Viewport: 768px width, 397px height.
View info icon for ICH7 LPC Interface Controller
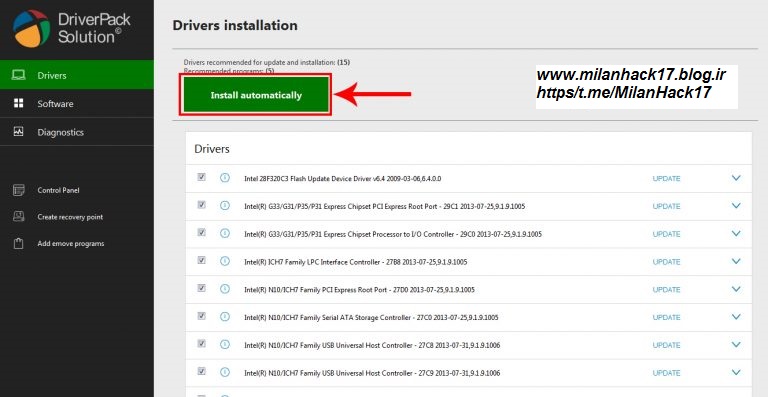[x=225, y=261]
